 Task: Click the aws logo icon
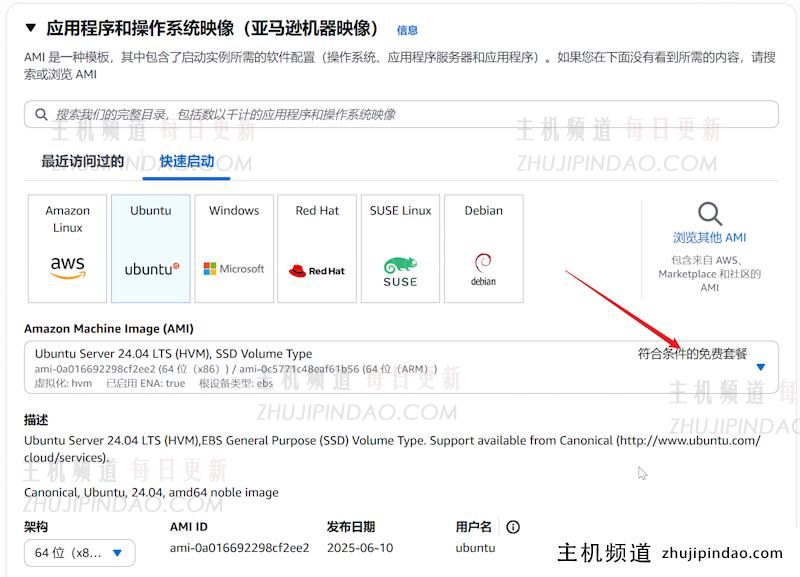click(68, 267)
